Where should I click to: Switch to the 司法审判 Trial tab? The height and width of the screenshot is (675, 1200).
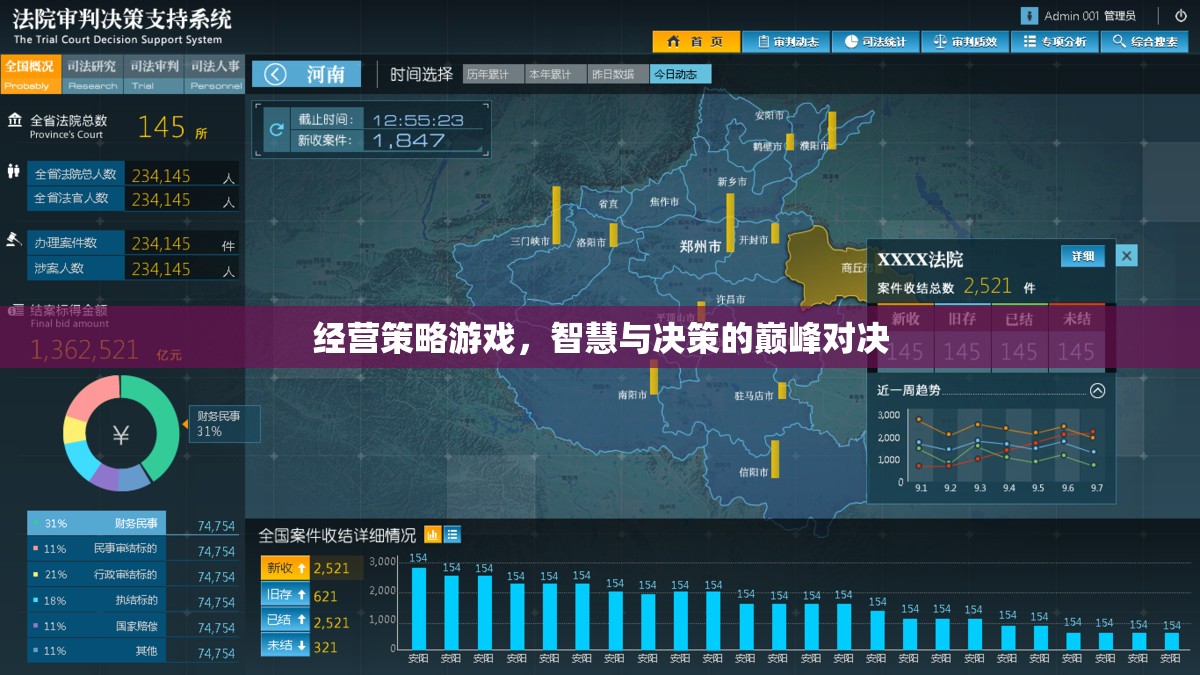click(x=154, y=73)
